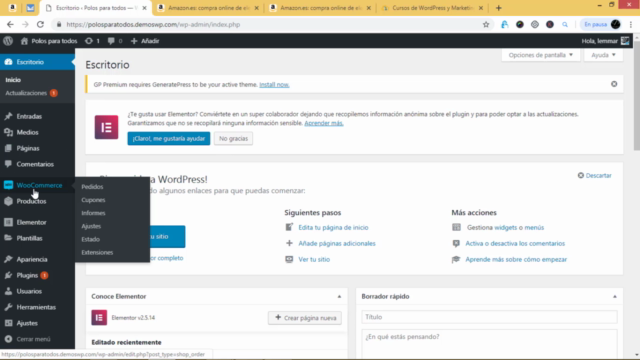Open WooCommerce menu in the sidebar
640x360 pixels.
tap(39, 185)
